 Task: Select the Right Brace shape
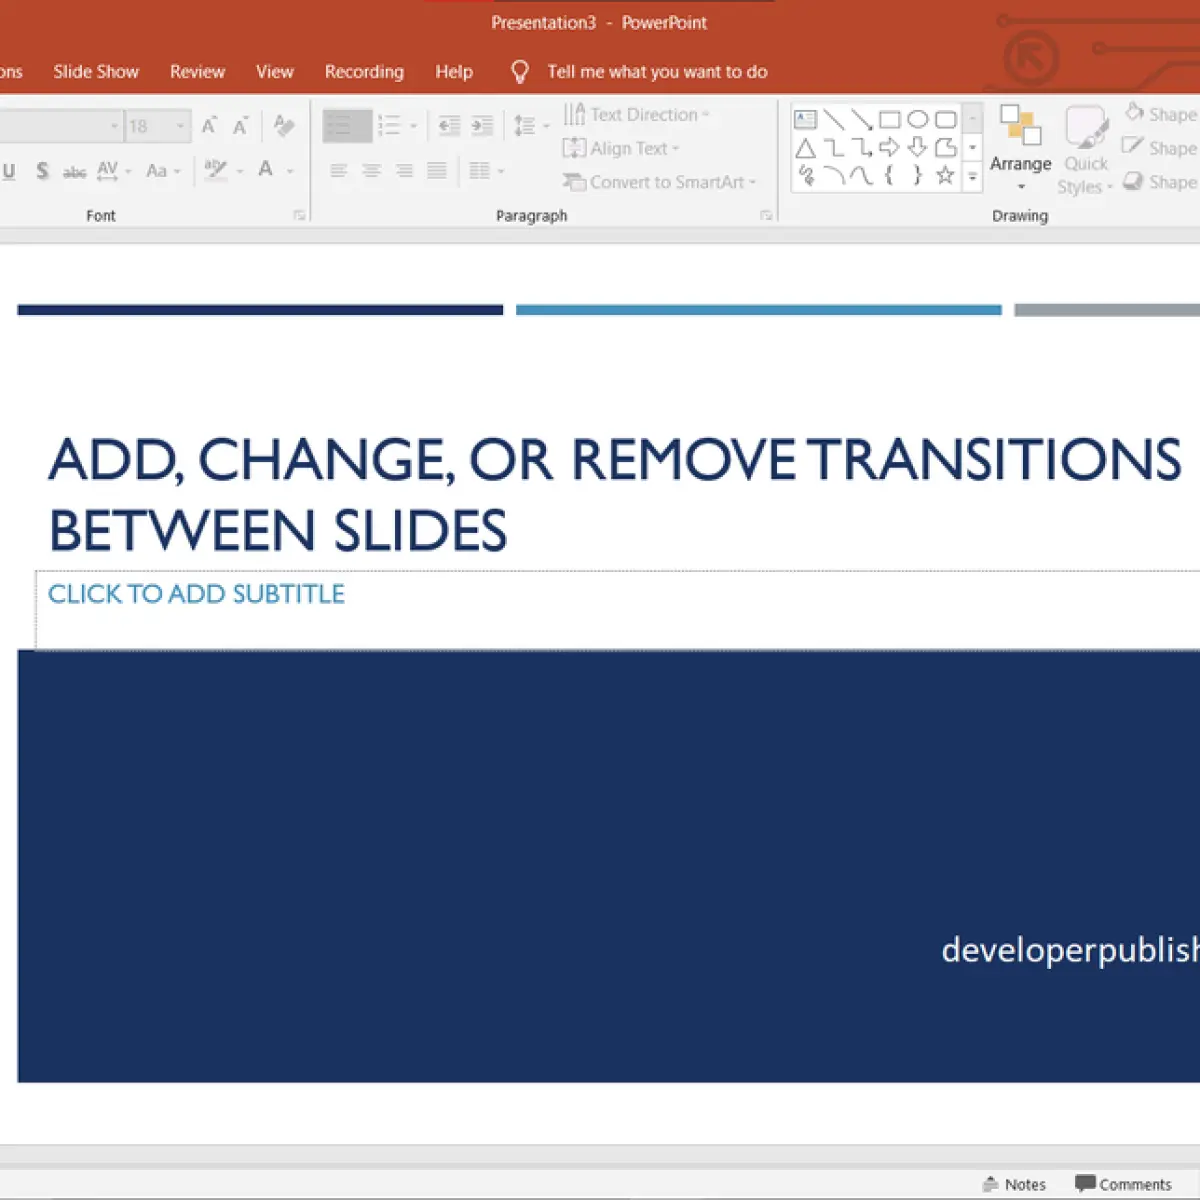pyautogui.click(x=917, y=176)
